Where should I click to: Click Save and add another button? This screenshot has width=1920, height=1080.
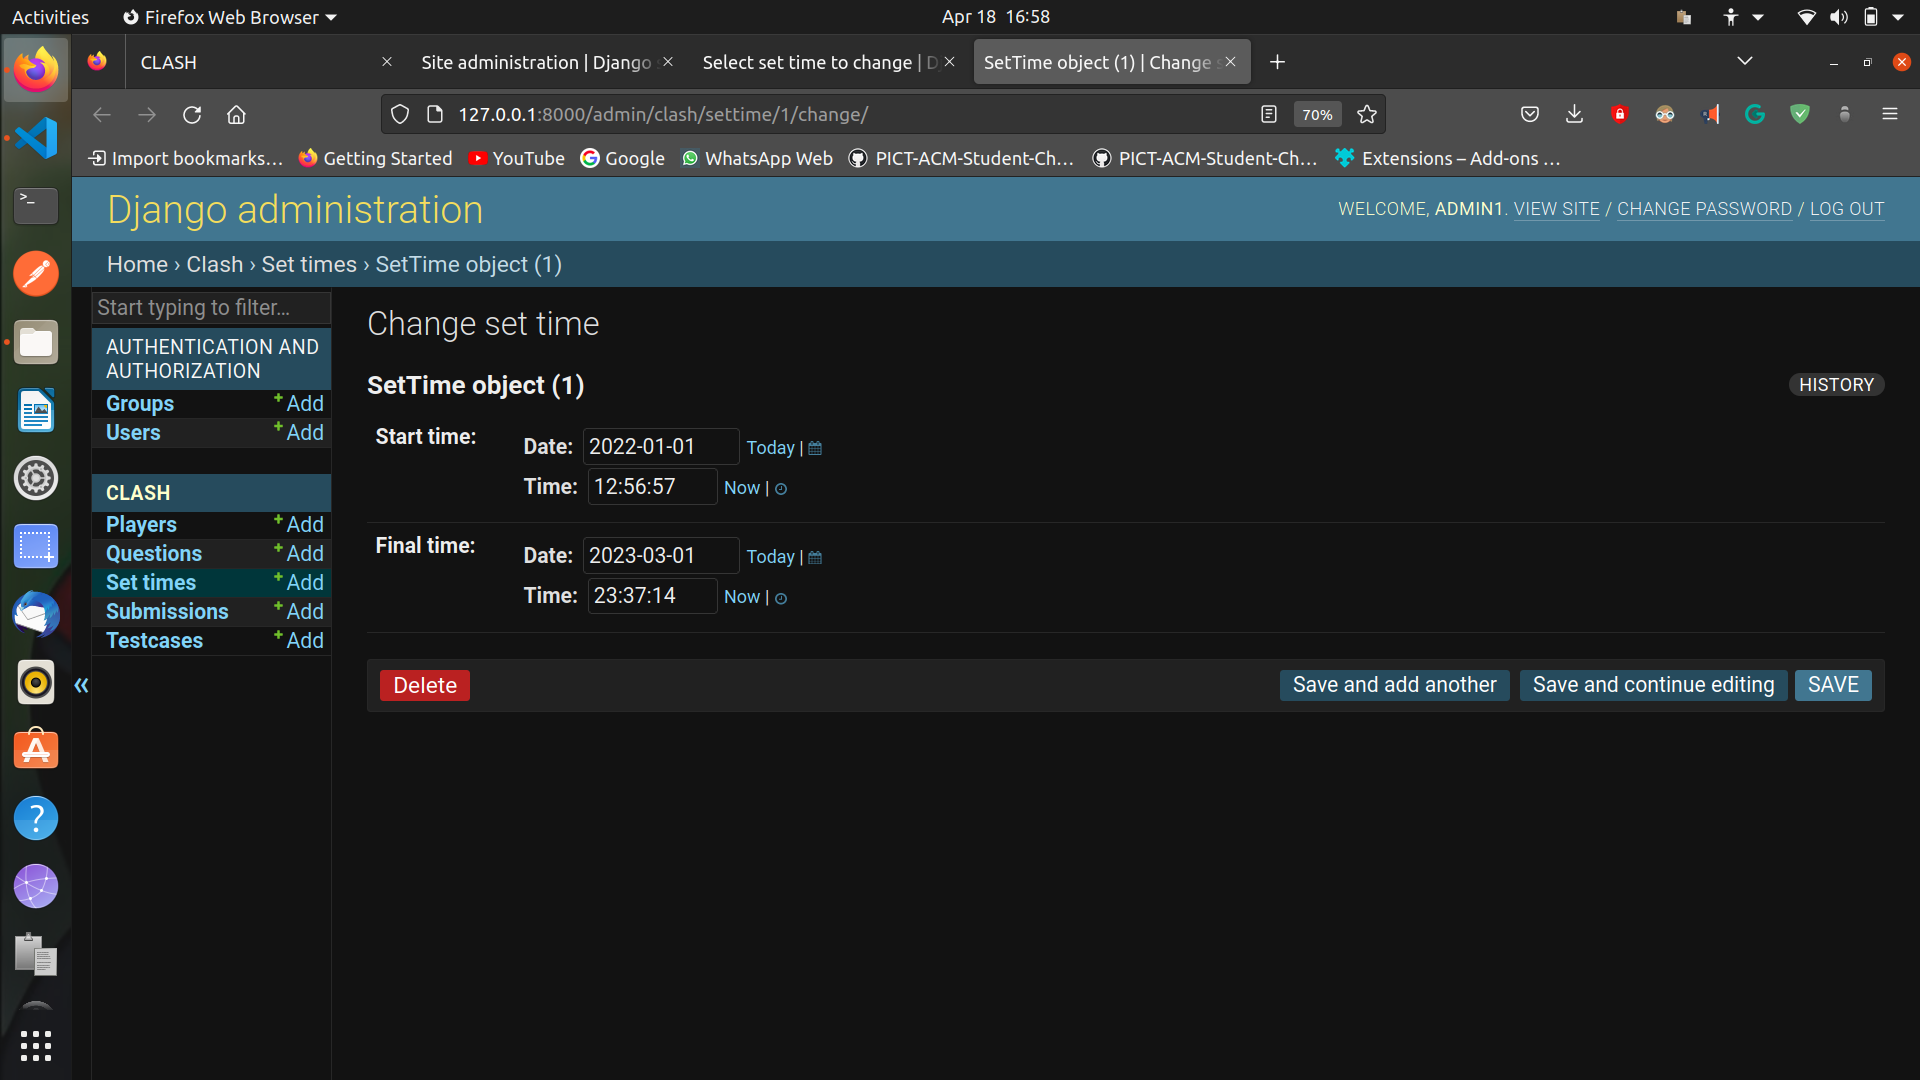coord(1395,683)
